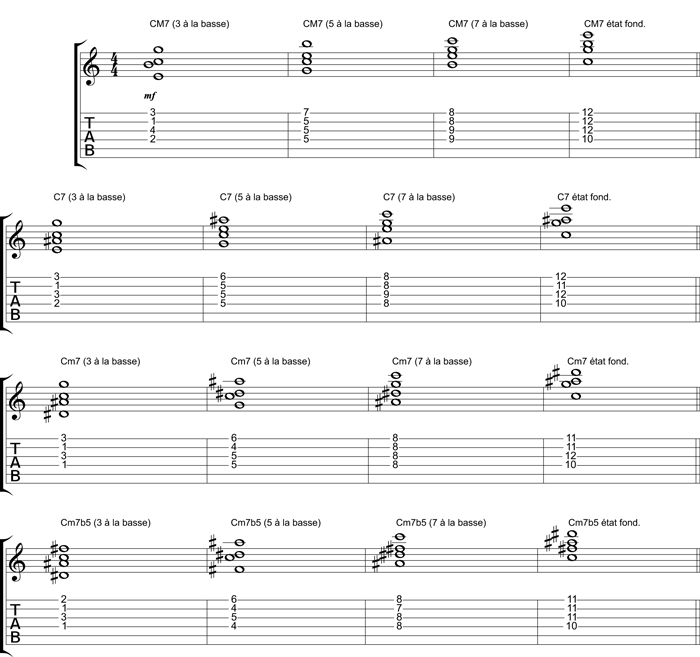Click the CM7 état fond. chord label
Image resolution: width=700 pixels, height=657 pixels.
click(x=615, y=24)
